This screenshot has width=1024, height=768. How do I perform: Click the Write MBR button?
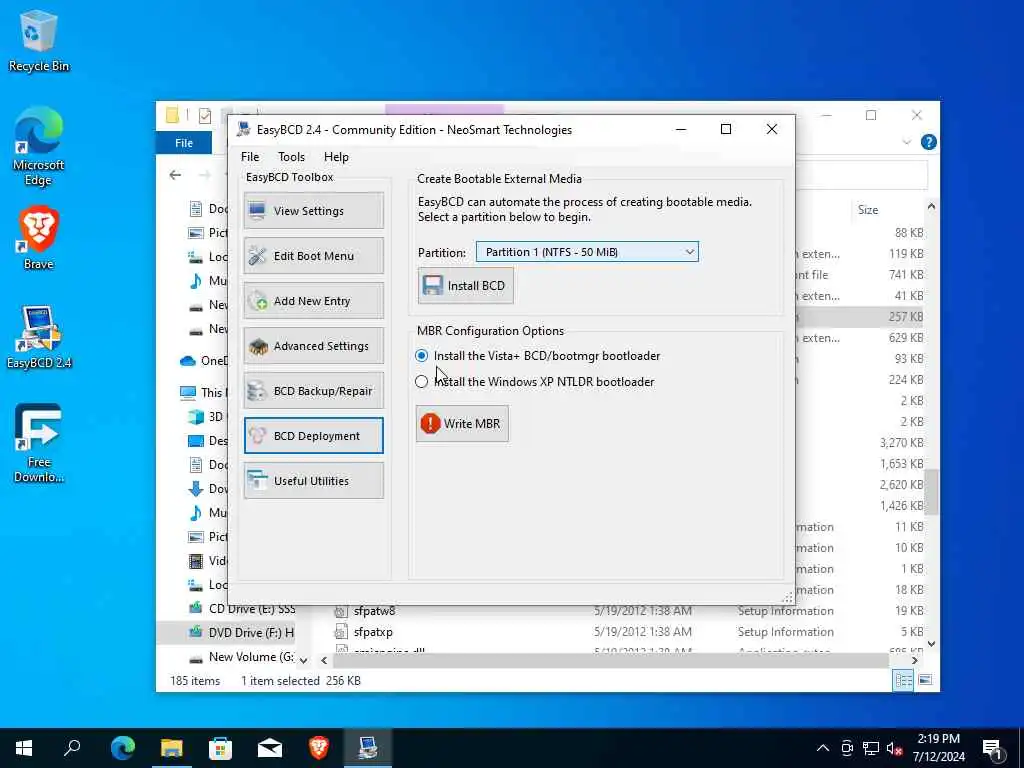click(x=462, y=423)
